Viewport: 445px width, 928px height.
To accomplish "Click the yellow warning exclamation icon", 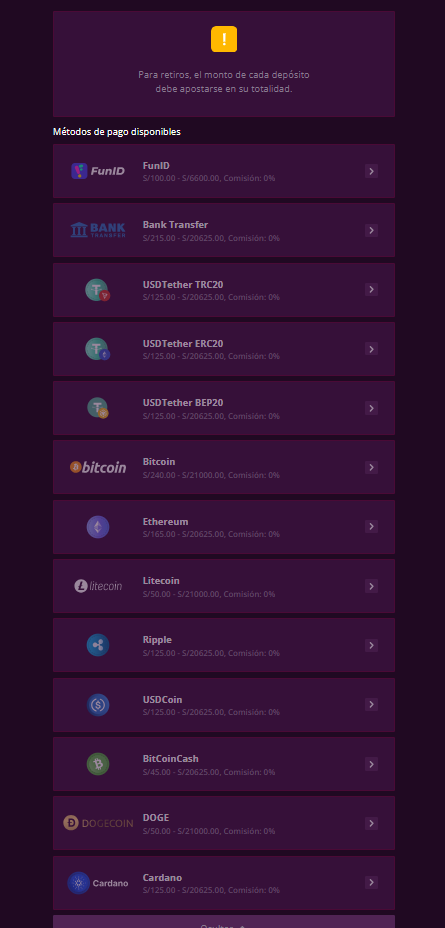I will click(x=224, y=40).
